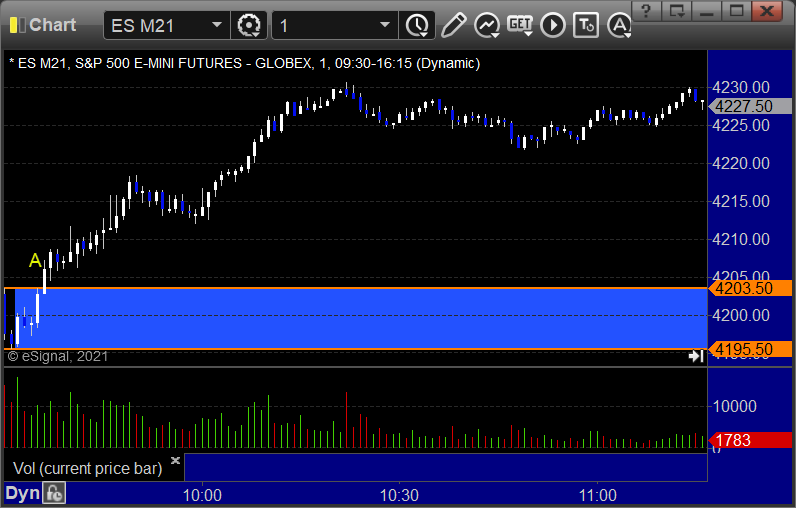Click the red 1783 volume label
Viewport: 796px width, 508px height.
click(750, 440)
